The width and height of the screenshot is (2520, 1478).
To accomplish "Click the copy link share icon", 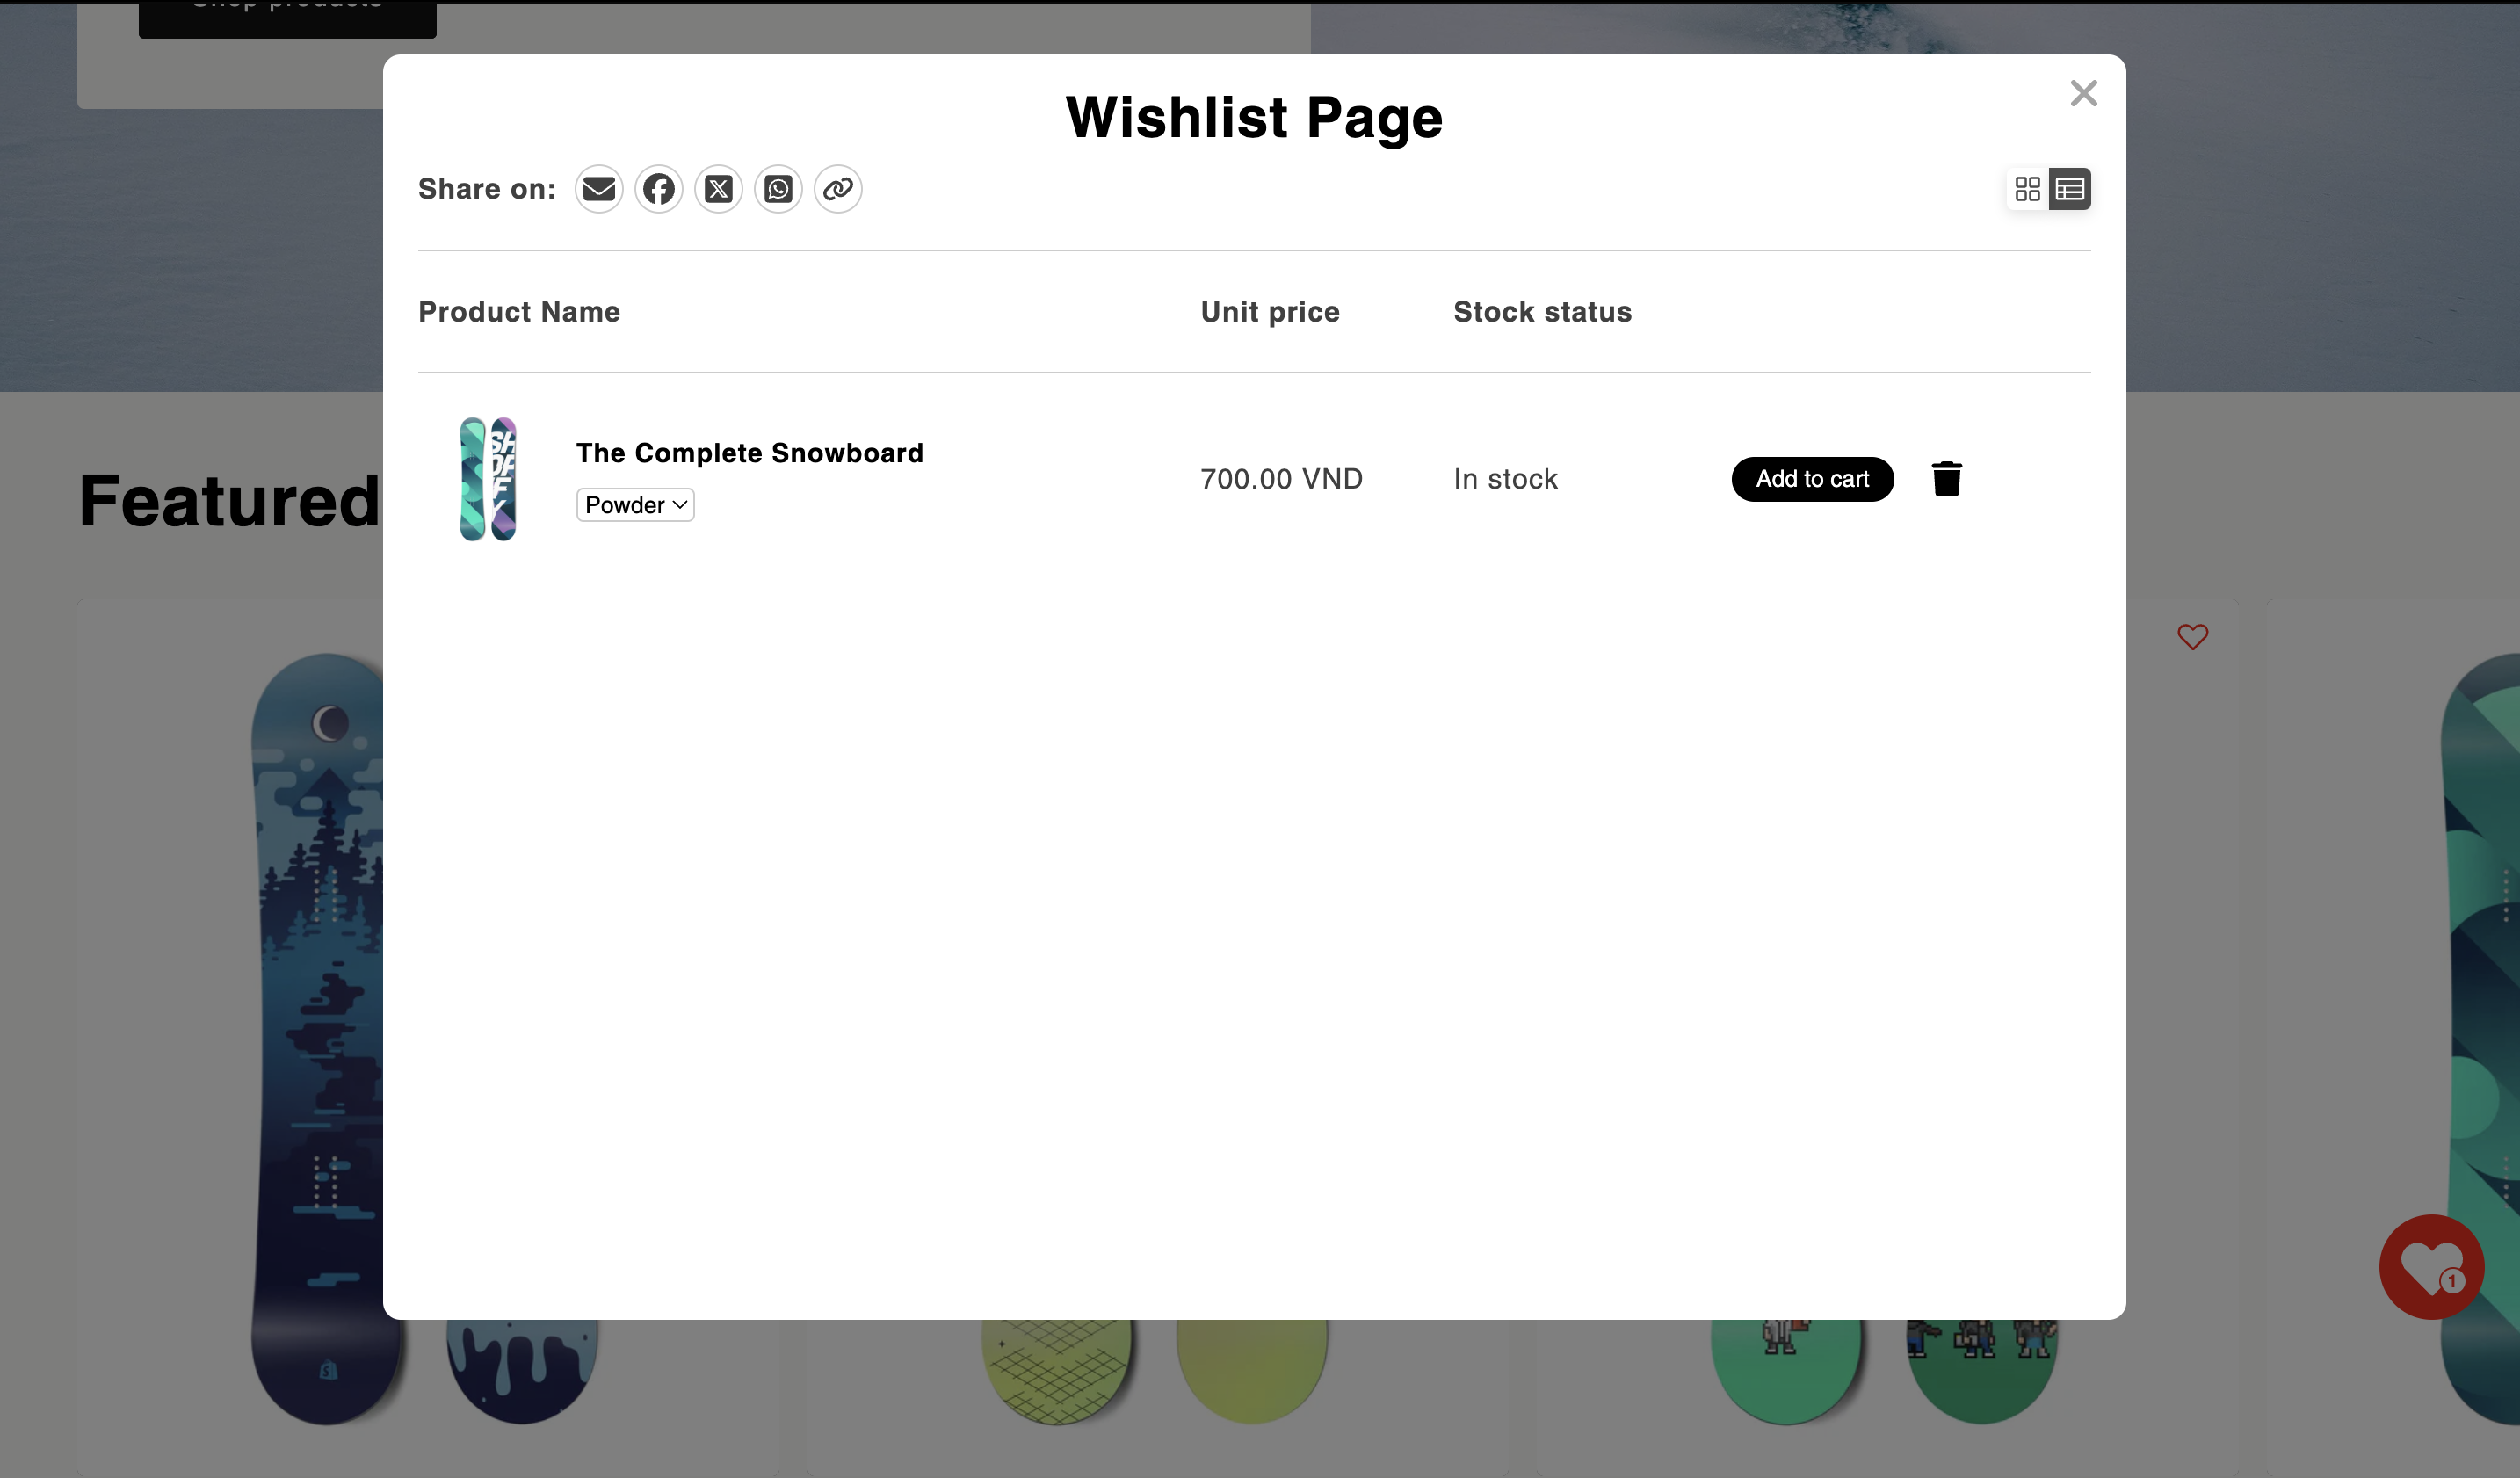I will (837, 188).
